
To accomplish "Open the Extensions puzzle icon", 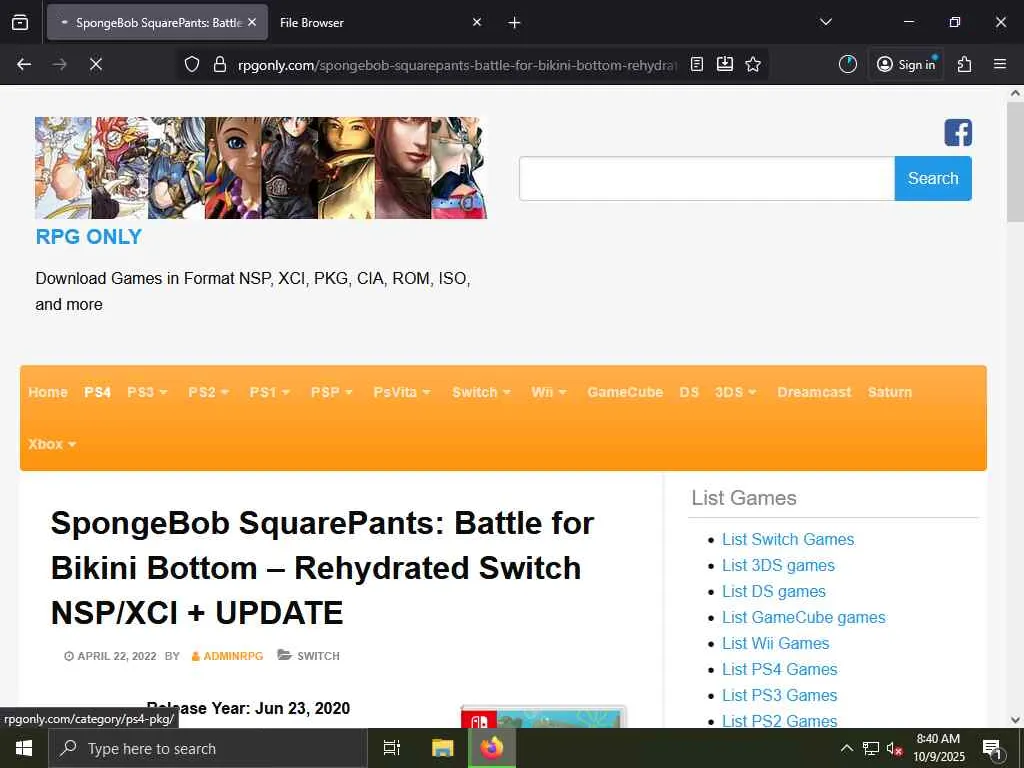I will 965,64.
